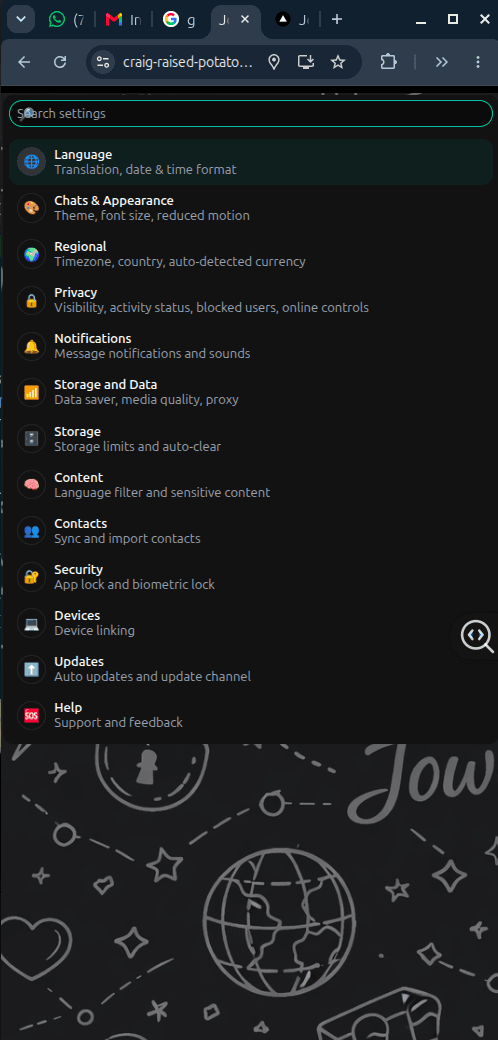Switch to the tab with triangle icon
Viewport: 498px width, 1040px height.
click(293, 20)
